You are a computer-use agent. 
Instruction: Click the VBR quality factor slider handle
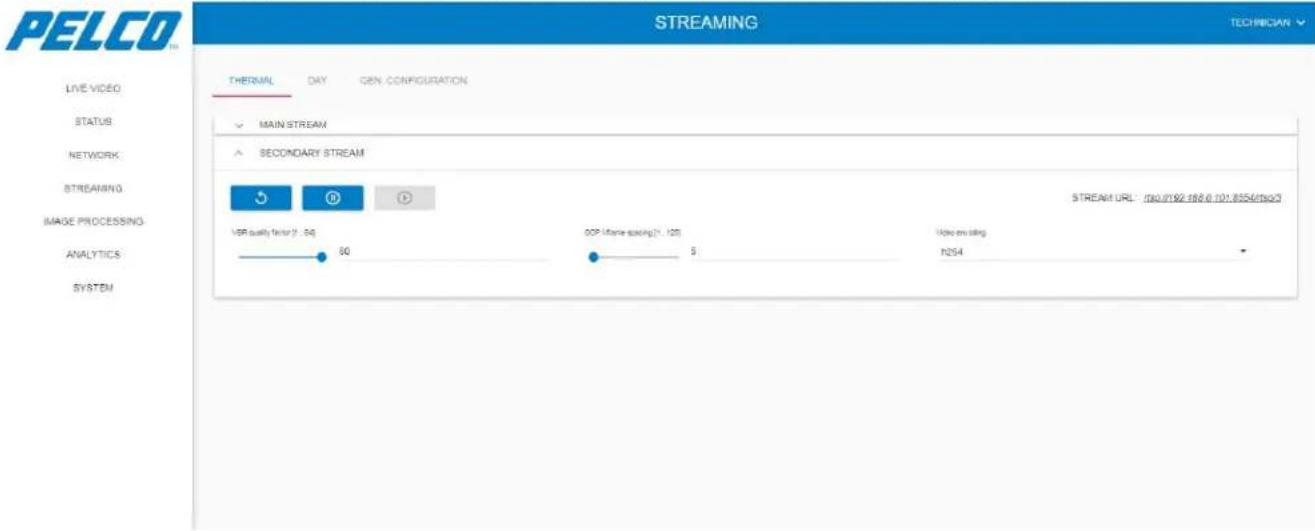[x=322, y=256]
